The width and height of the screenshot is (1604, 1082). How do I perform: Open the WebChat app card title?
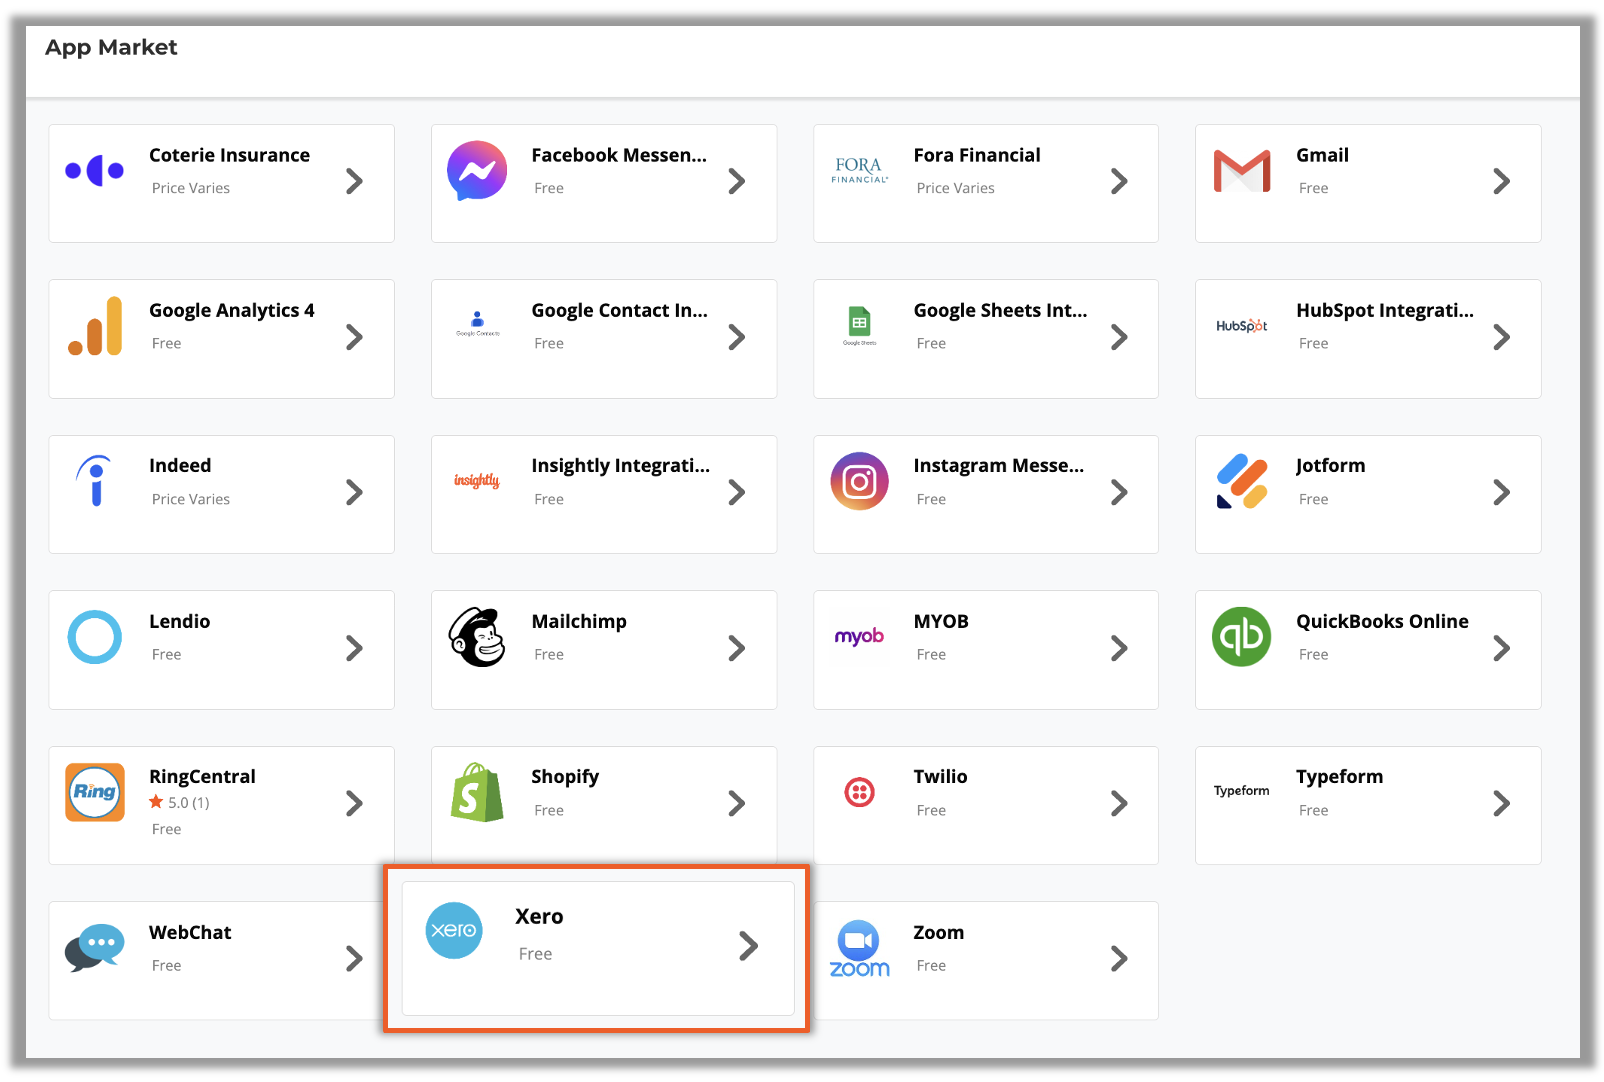(190, 932)
